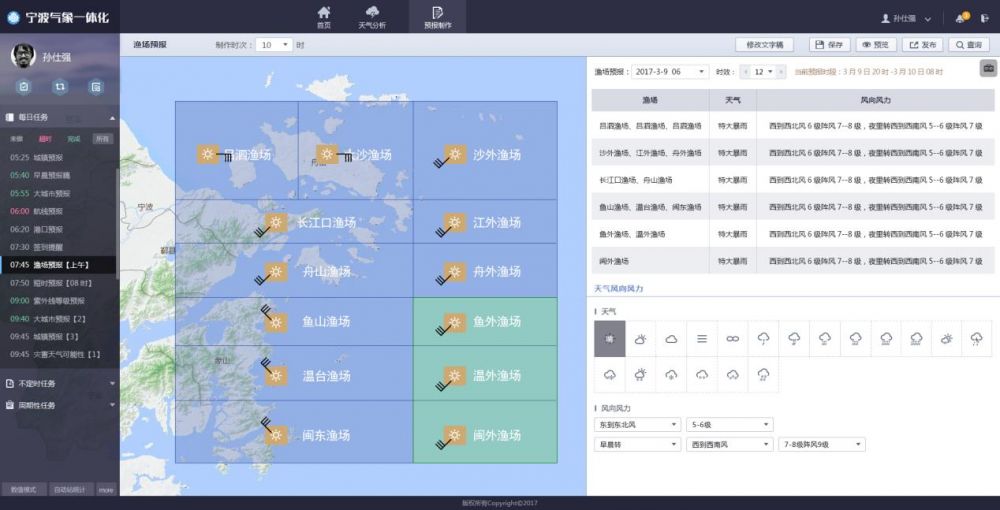Viewport: 1000px width, 510px height.
Task: Click the refresh hexagon icon under profile
Action: 60,87
